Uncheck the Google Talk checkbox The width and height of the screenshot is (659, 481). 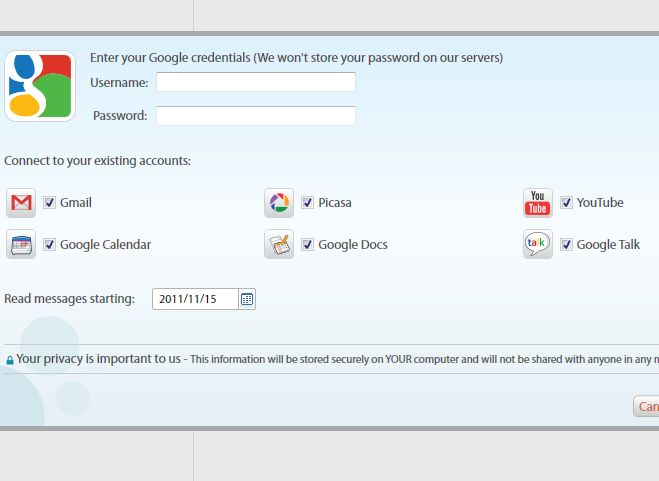click(x=567, y=244)
